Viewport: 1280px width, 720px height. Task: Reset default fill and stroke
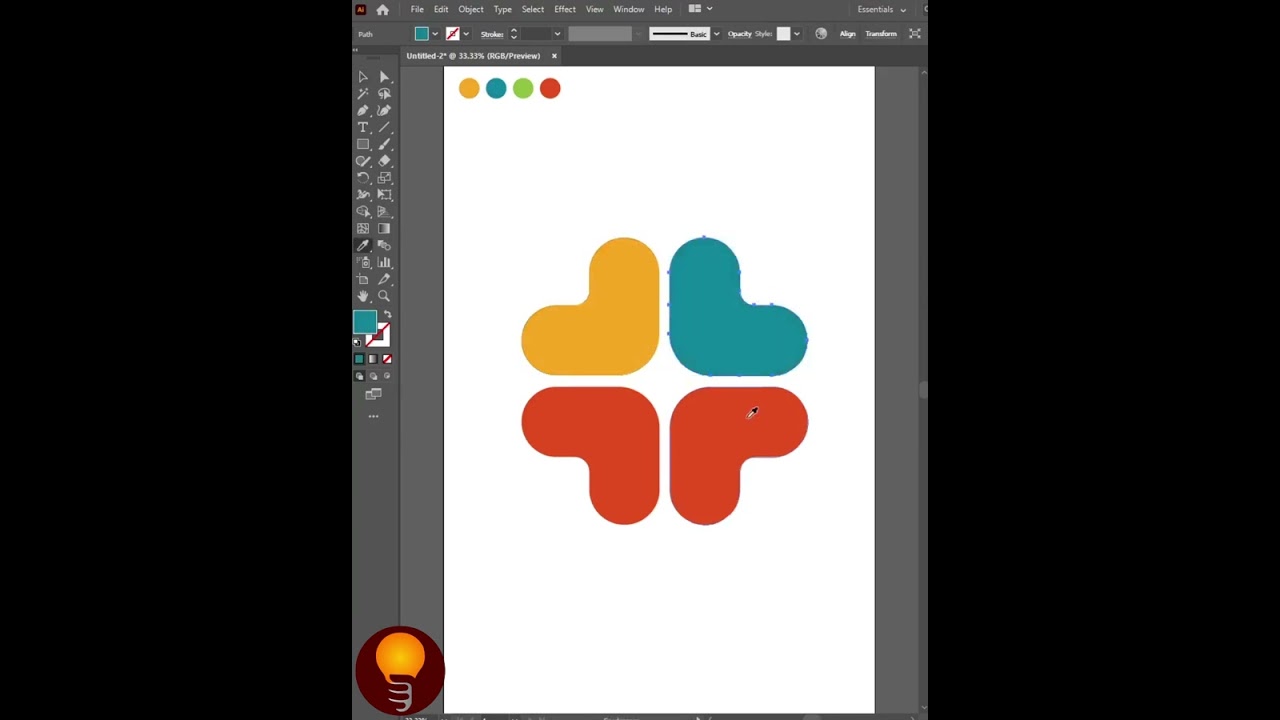coord(357,343)
